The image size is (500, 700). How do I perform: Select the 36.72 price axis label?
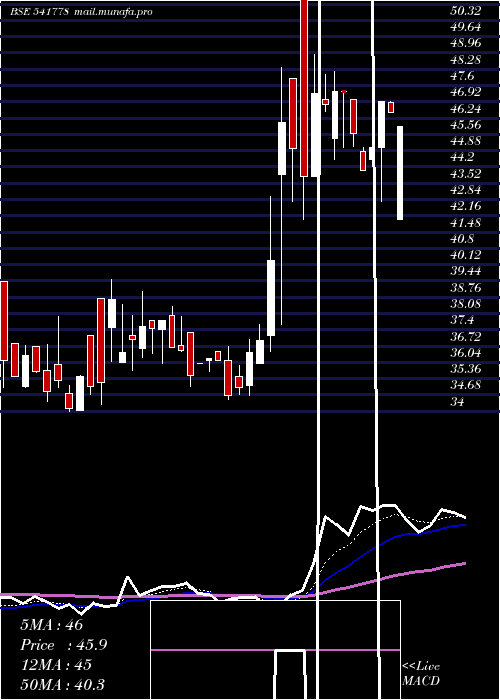click(x=466, y=336)
